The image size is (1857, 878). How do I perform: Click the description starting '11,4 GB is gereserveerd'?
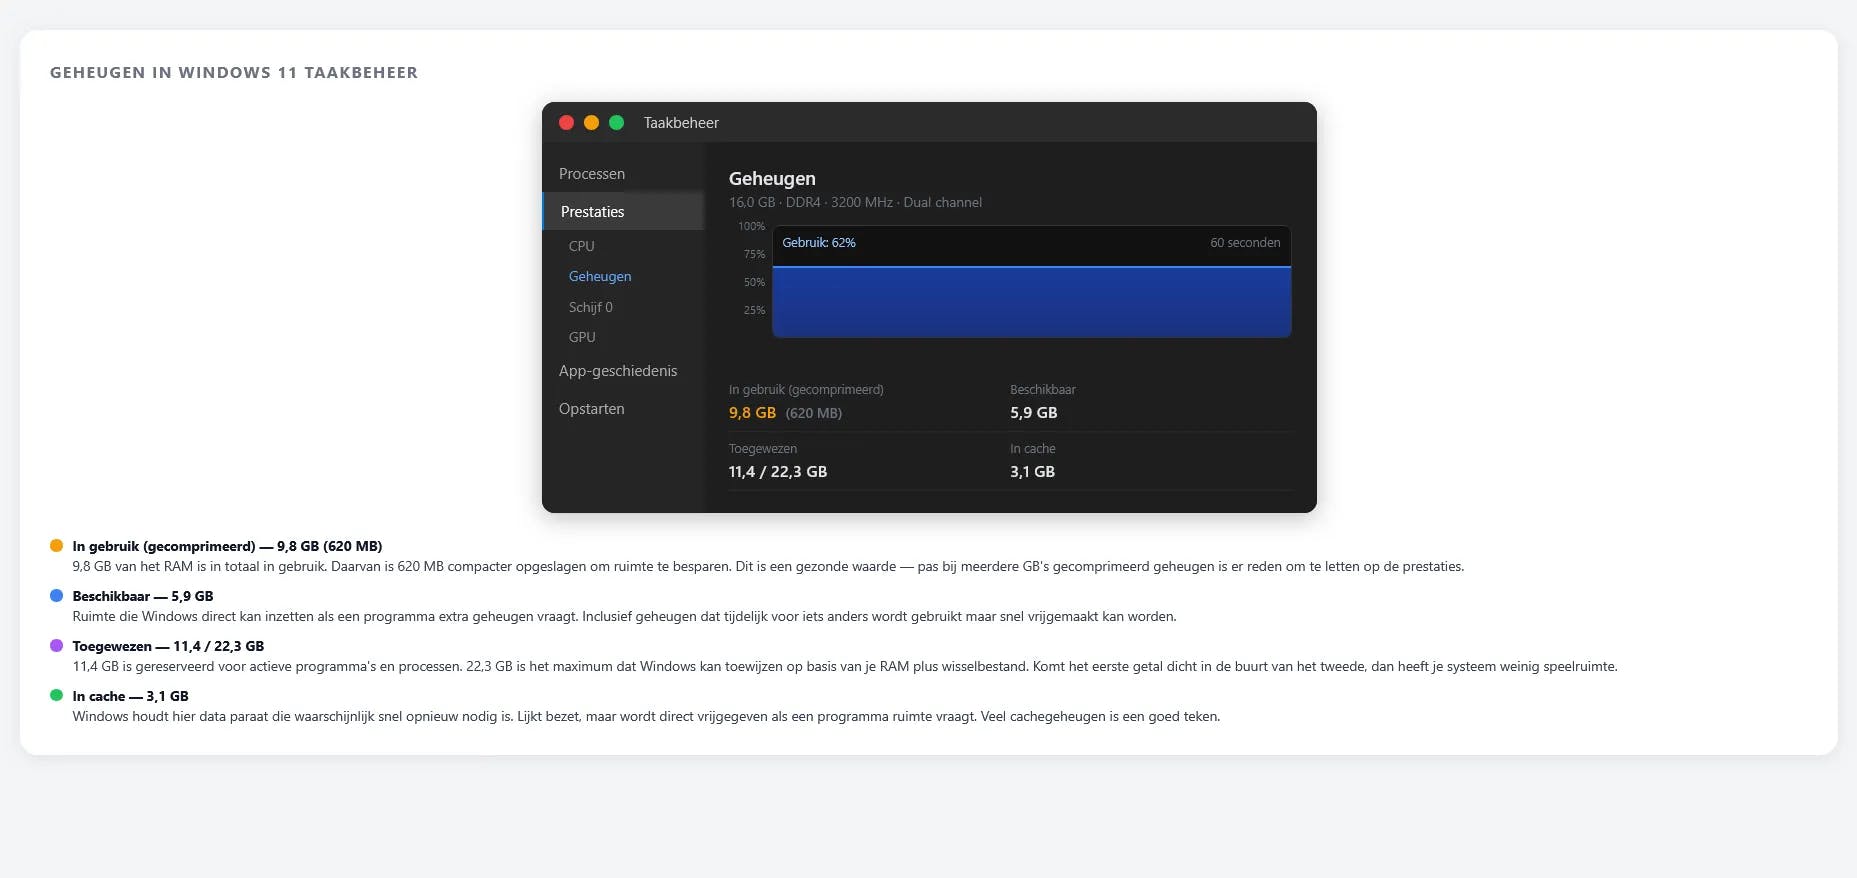click(845, 666)
